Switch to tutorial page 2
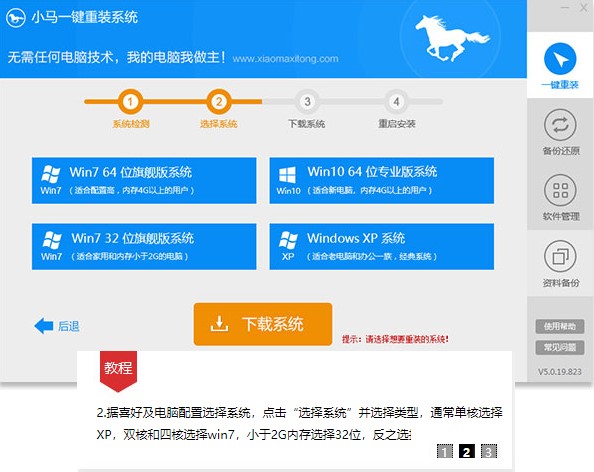Screen dimensions: 594x472 click(467, 452)
